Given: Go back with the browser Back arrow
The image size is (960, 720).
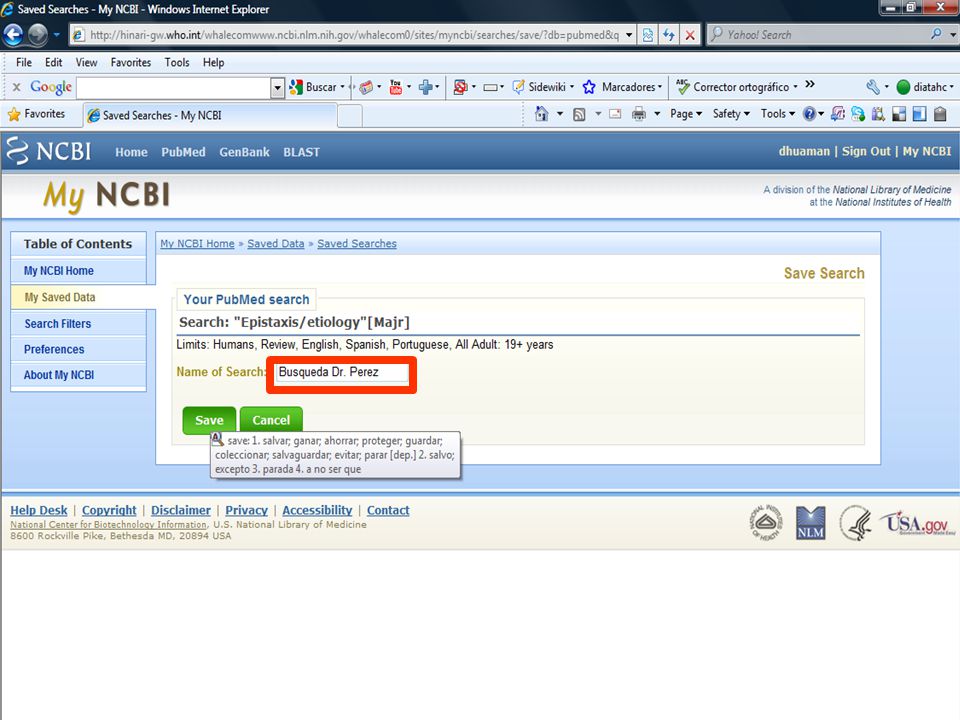Looking at the screenshot, I should point(13,35).
